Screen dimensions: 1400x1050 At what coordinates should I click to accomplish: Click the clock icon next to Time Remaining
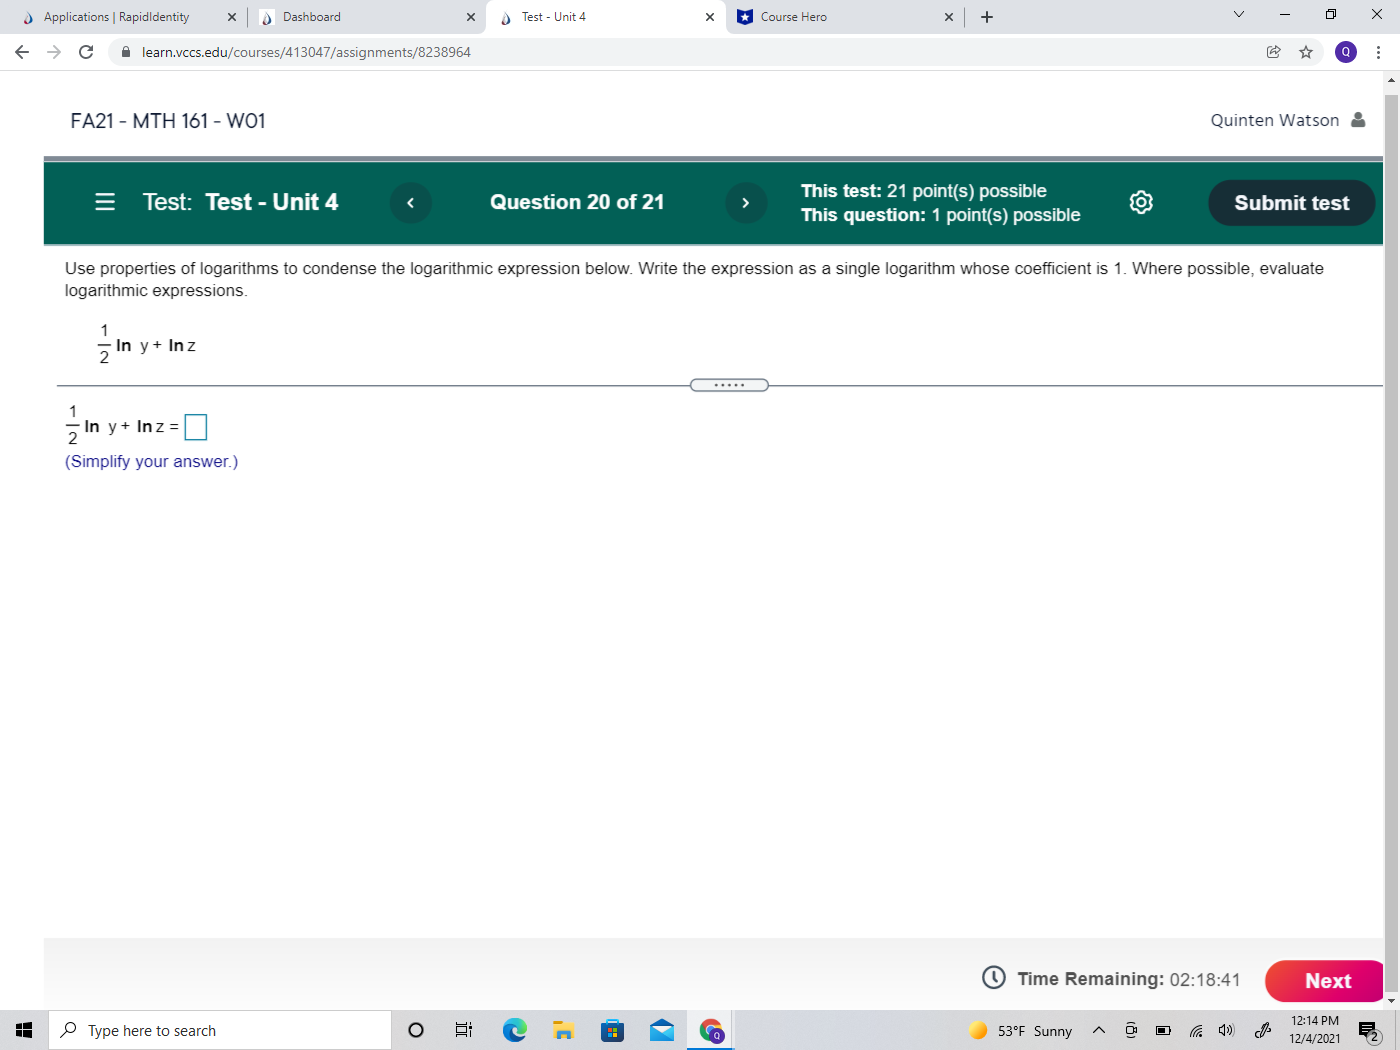994,978
